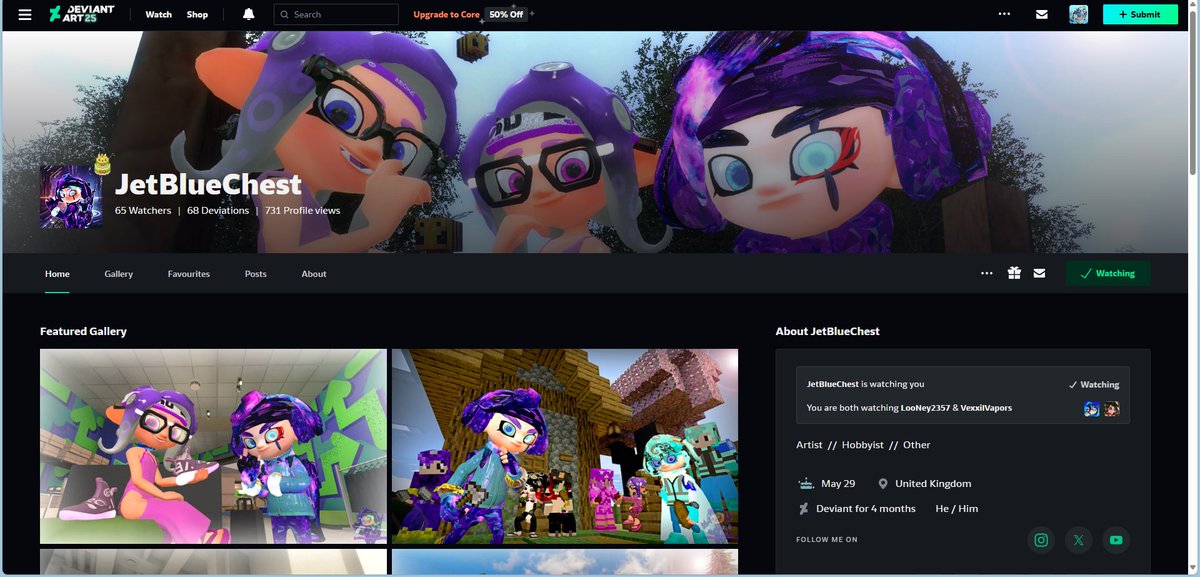Click the VexxilVapors mutual watcher avatar
1200x577 pixels.
pyautogui.click(x=1111, y=408)
